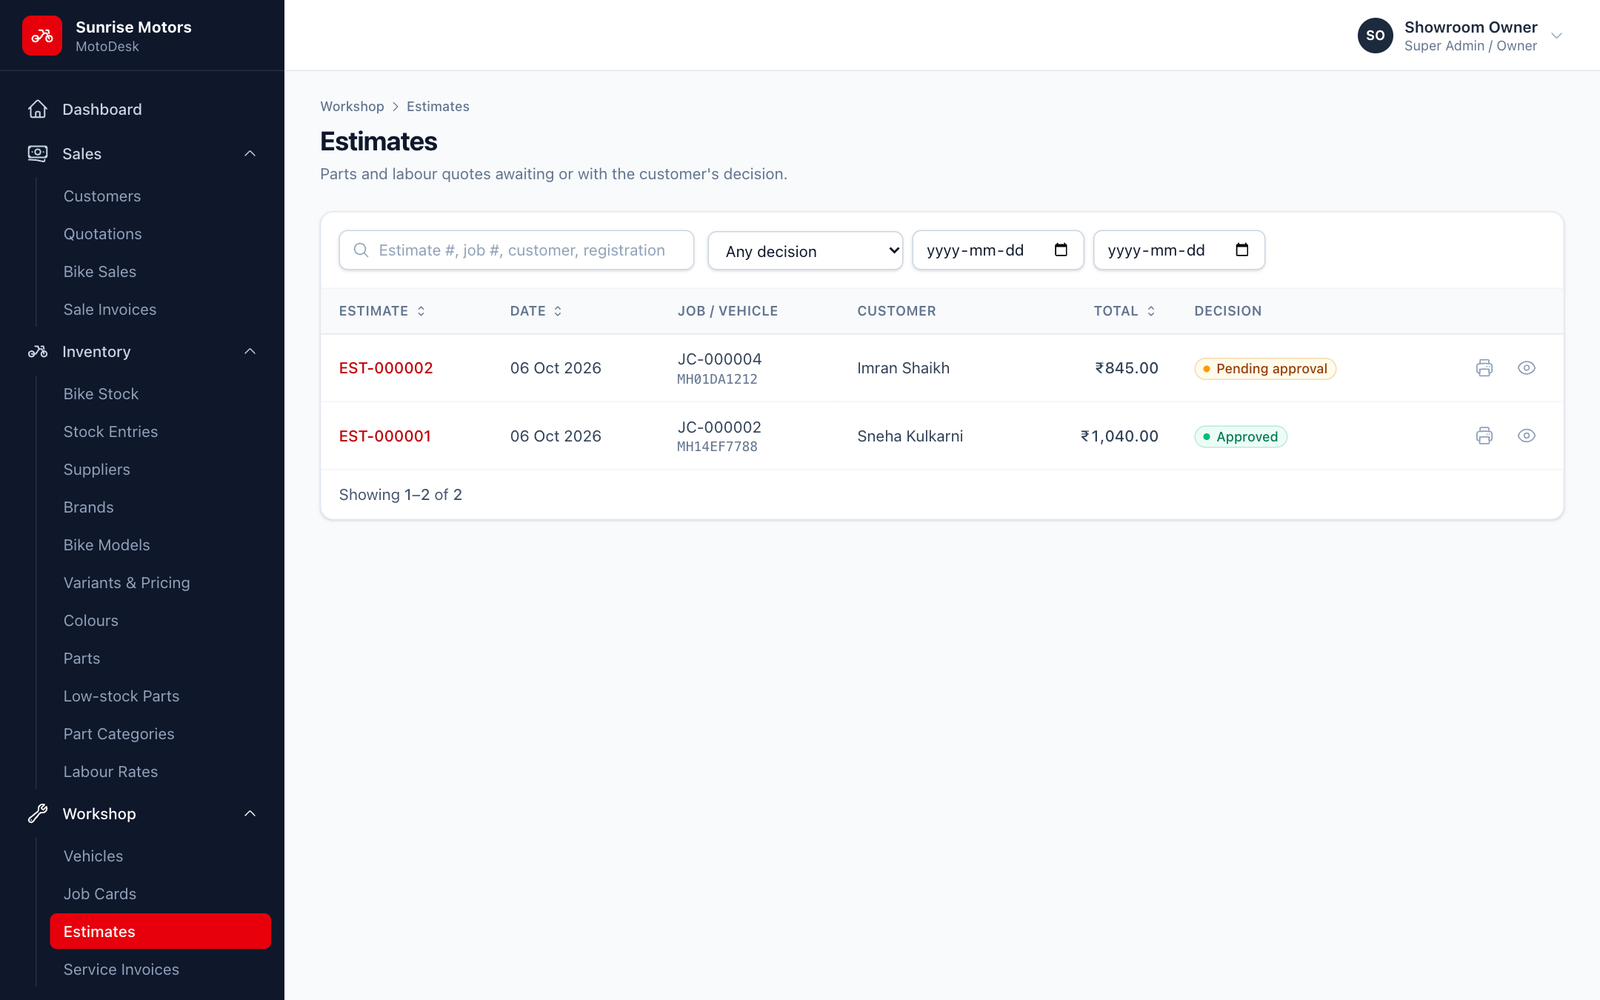View estimate EST-000001 via eye icon
1600x1000 pixels.
[1526, 436]
